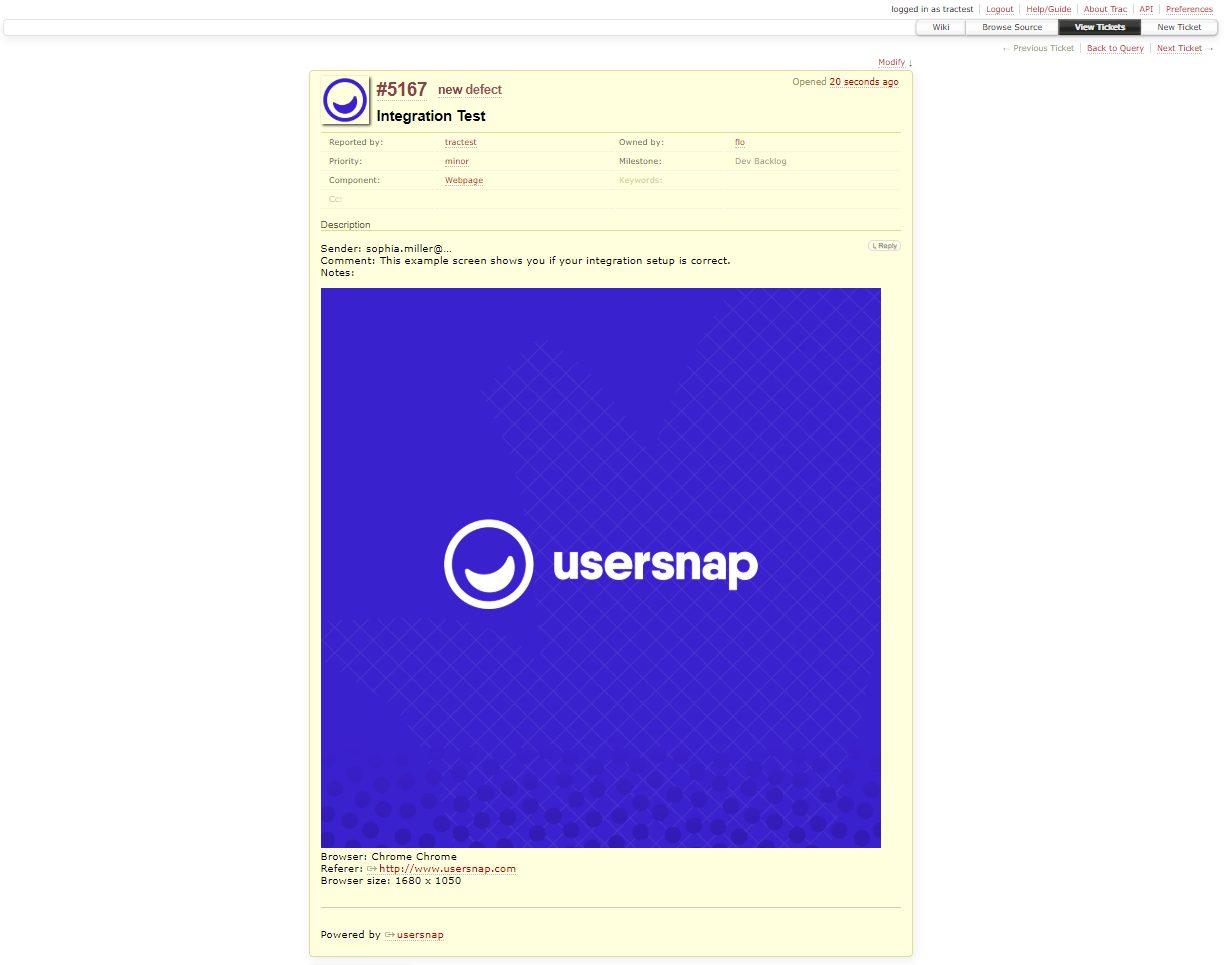Click 'Browser size: 1680 x 1050' text
The width and height of the screenshot is (1224, 965).
pyautogui.click(x=391, y=880)
